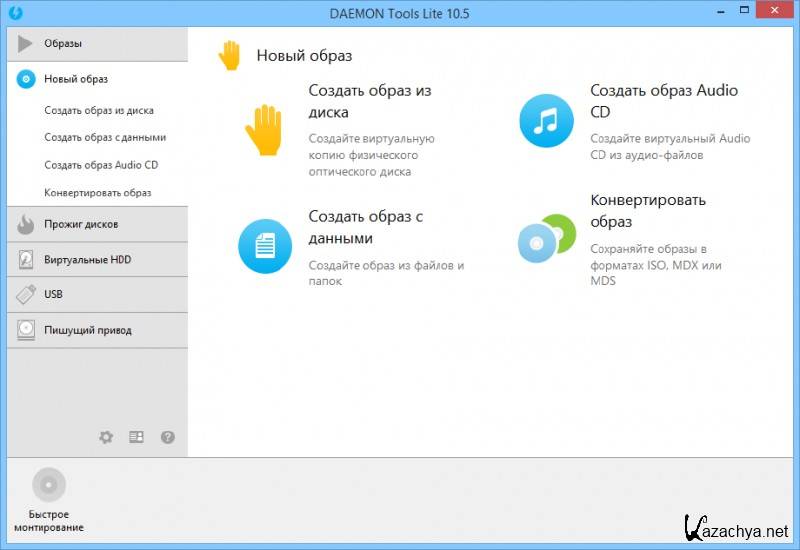Click the green and blue discs convert icon
This screenshot has height=550, width=800.
546,239
